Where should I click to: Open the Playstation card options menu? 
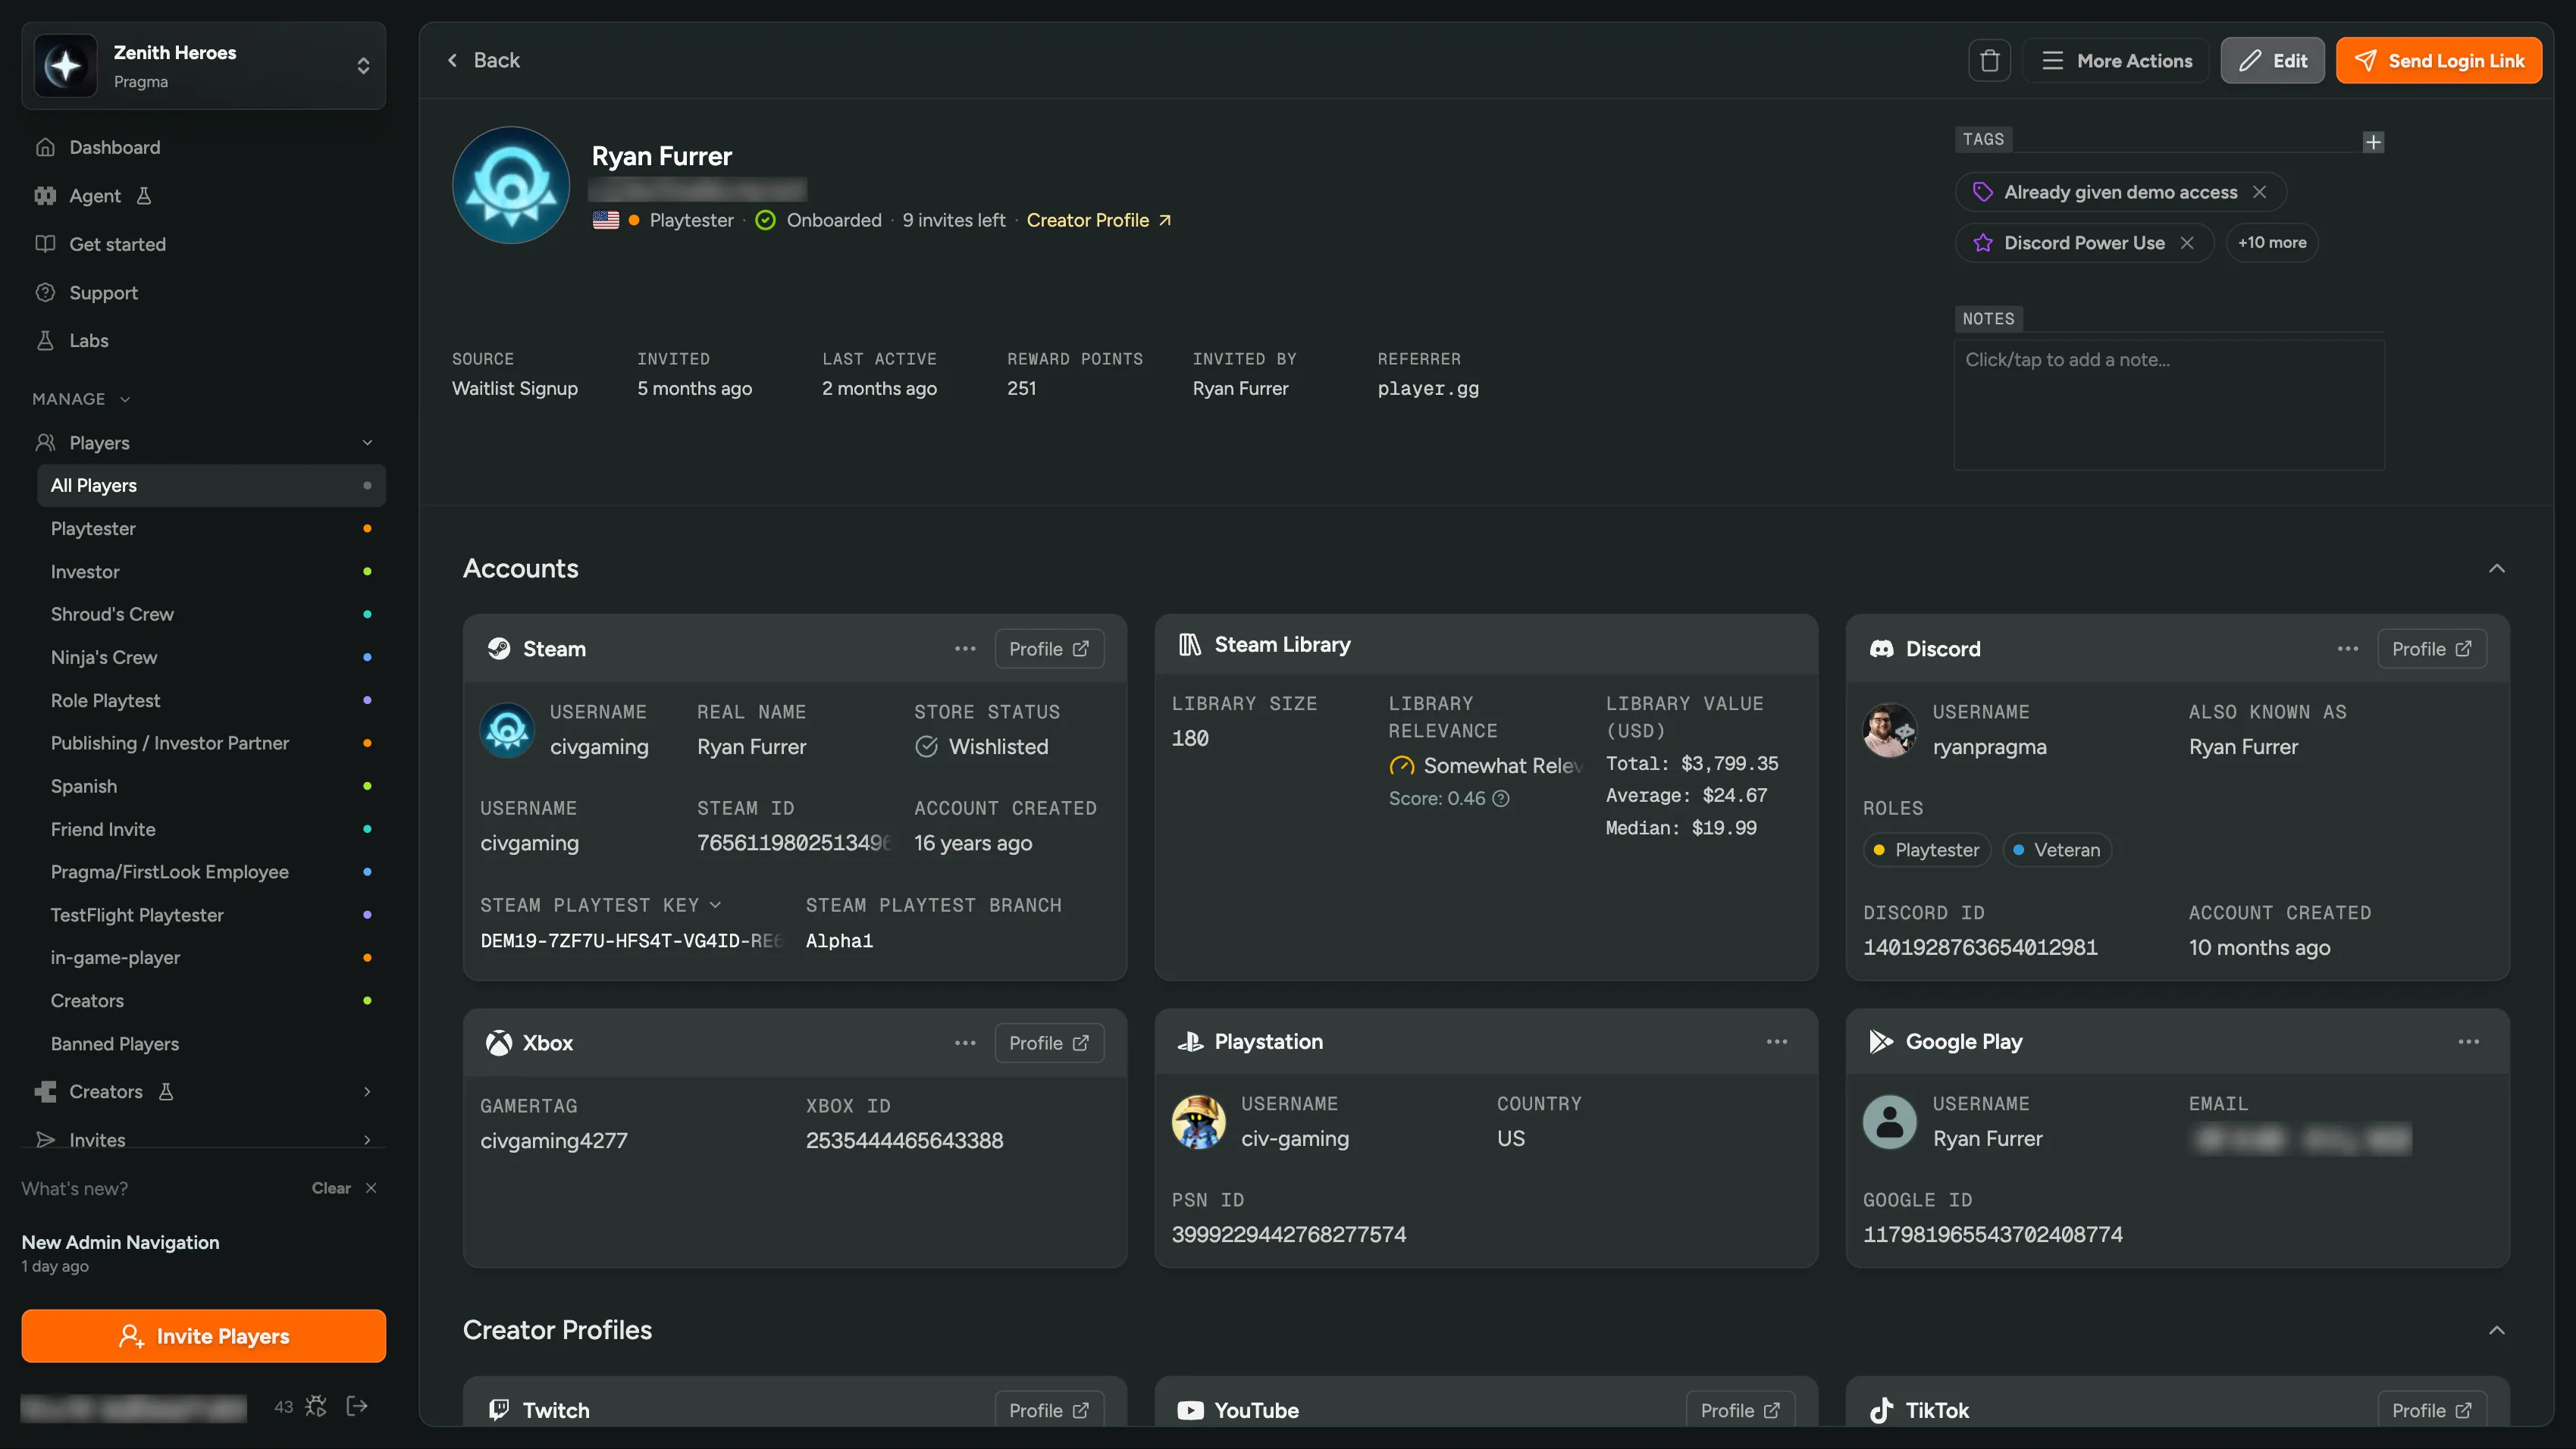(1777, 1042)
